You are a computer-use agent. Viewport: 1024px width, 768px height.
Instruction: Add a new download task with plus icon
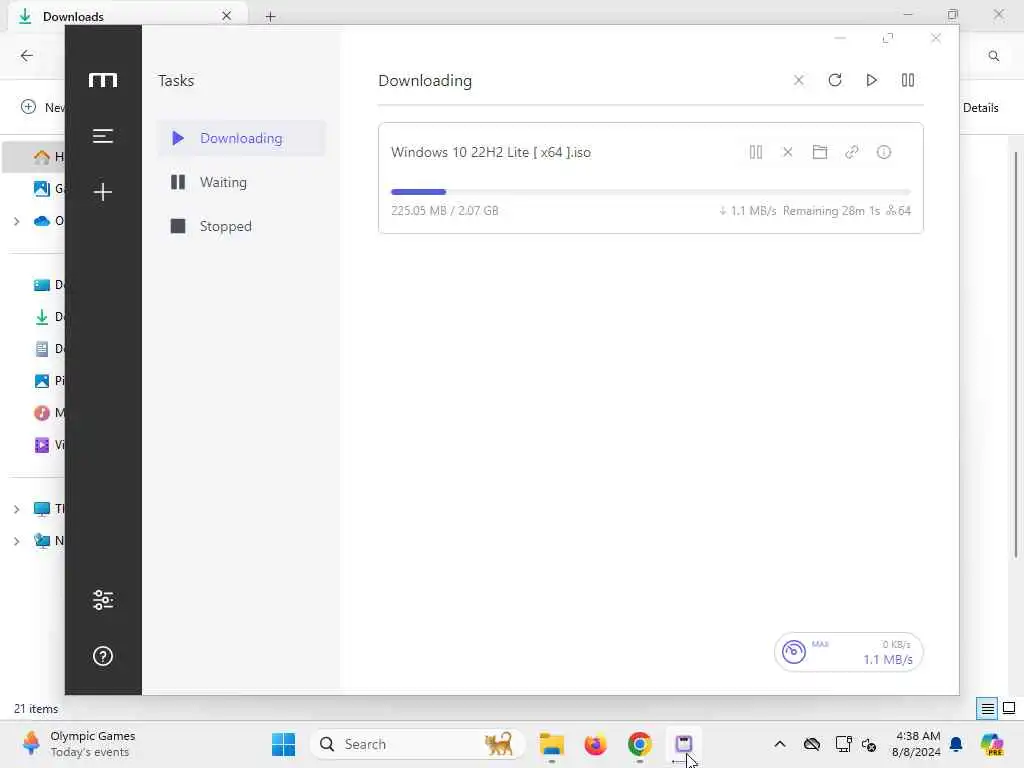[103, 191]
